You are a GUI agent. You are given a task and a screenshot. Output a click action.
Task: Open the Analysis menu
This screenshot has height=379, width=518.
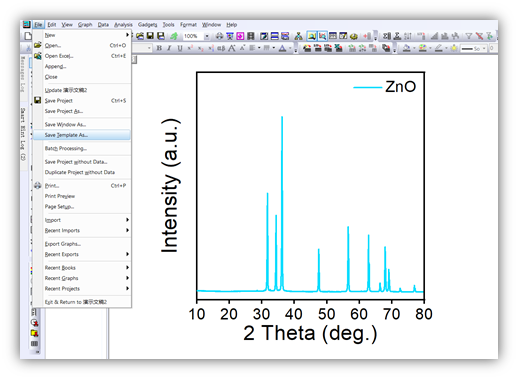[123, 25]
